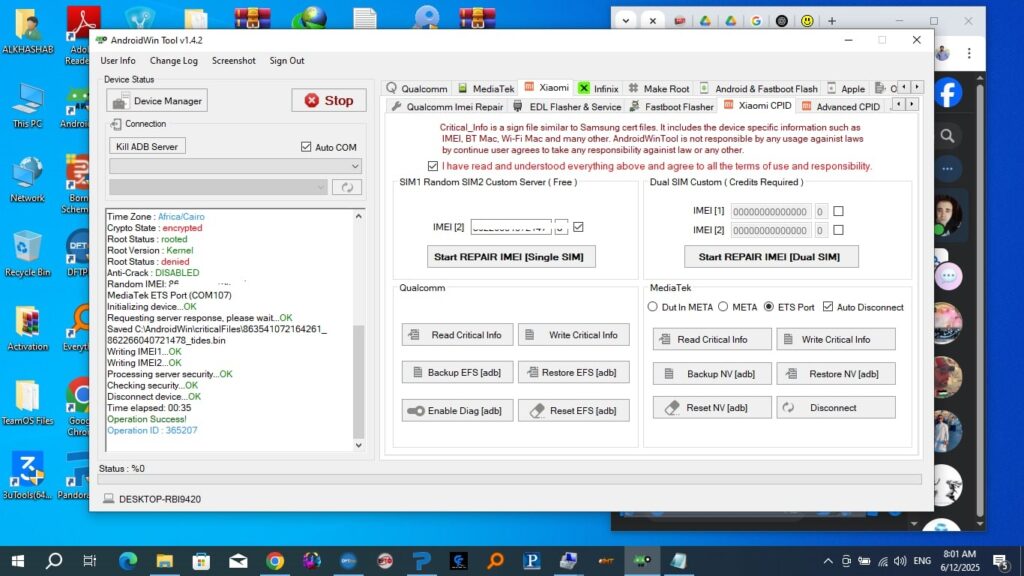Image resolution: width=1024 pixels, height=576 pixels.
Task: Click the Facebook icon in browser
Action: [946, 93]
